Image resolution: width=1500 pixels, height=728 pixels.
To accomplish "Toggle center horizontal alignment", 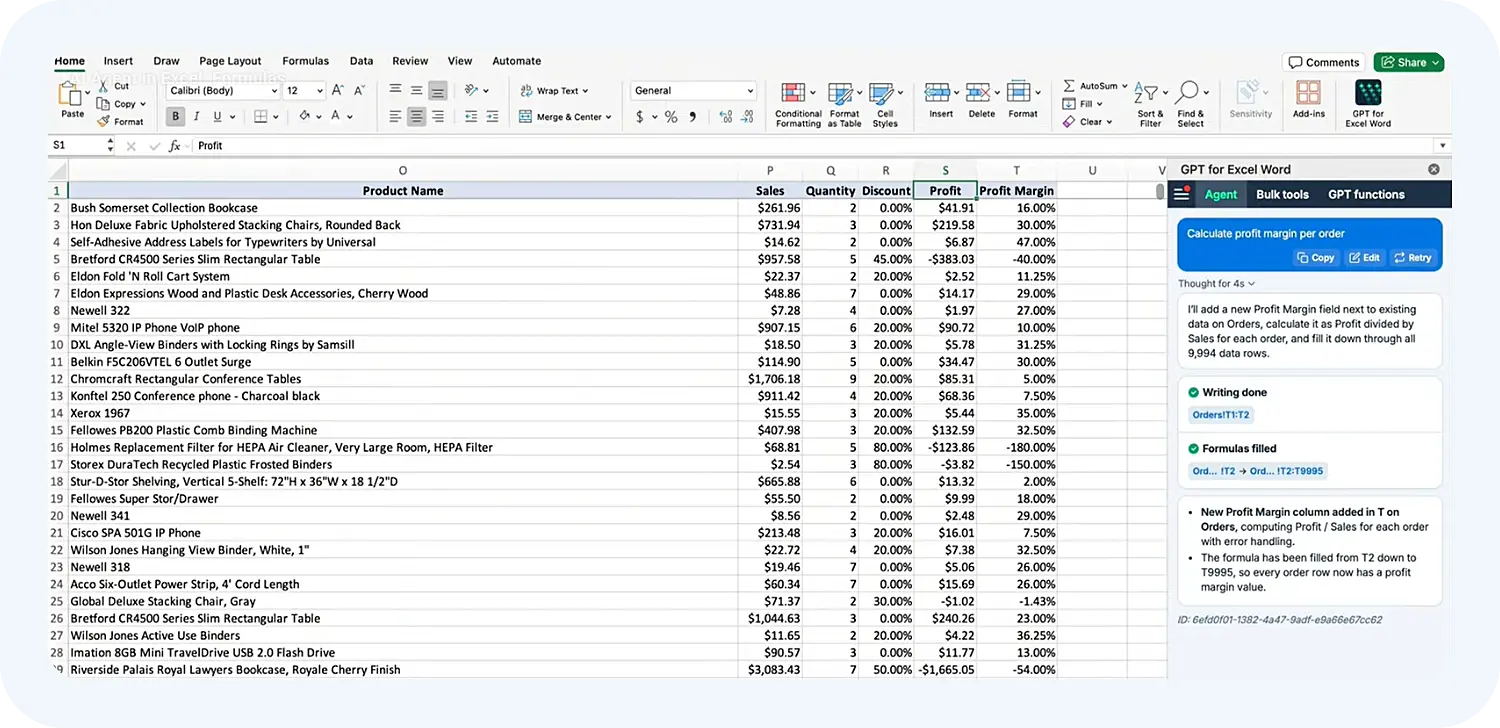I will 416,117.
